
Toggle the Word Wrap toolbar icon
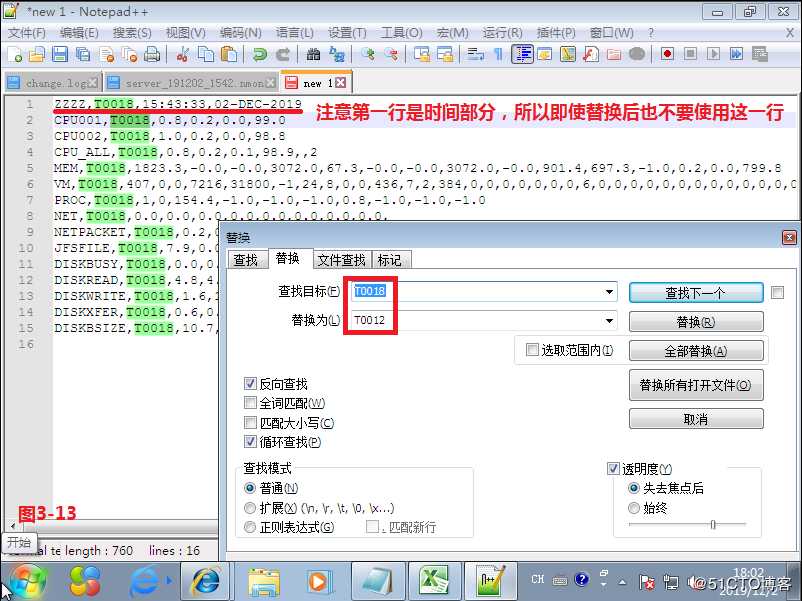(476, 54)
